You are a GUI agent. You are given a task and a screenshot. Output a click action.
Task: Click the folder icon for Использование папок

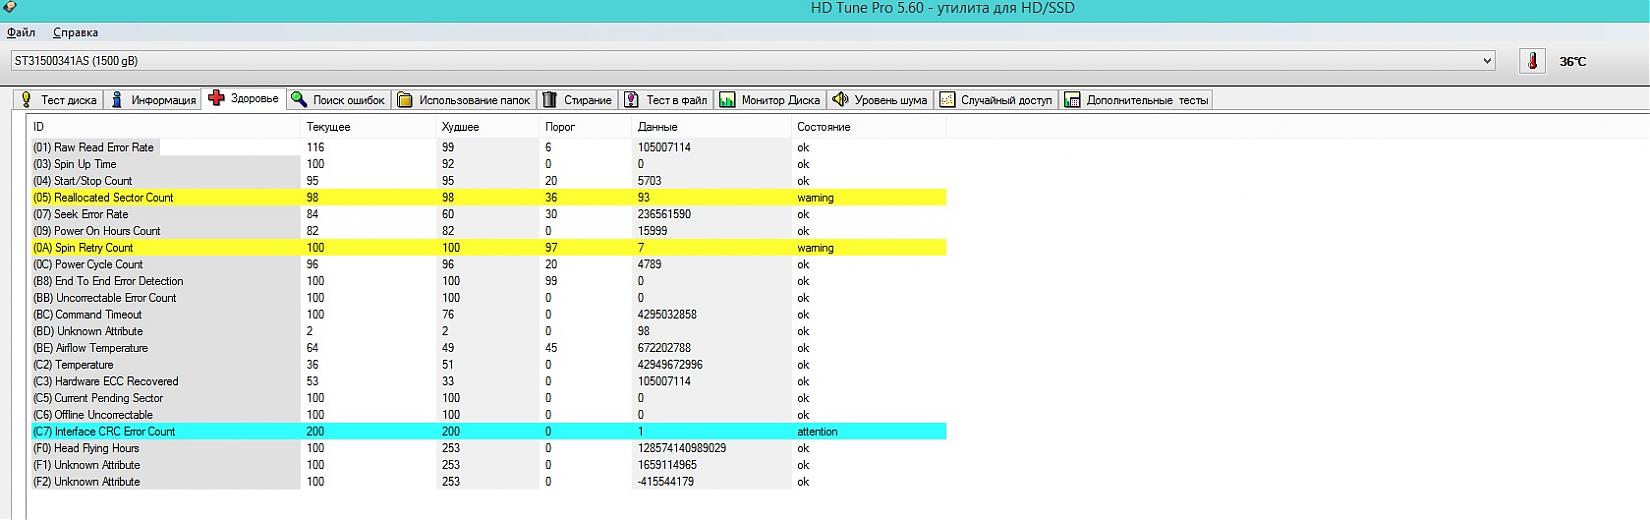pyautogui.click(x=404, y=100)
